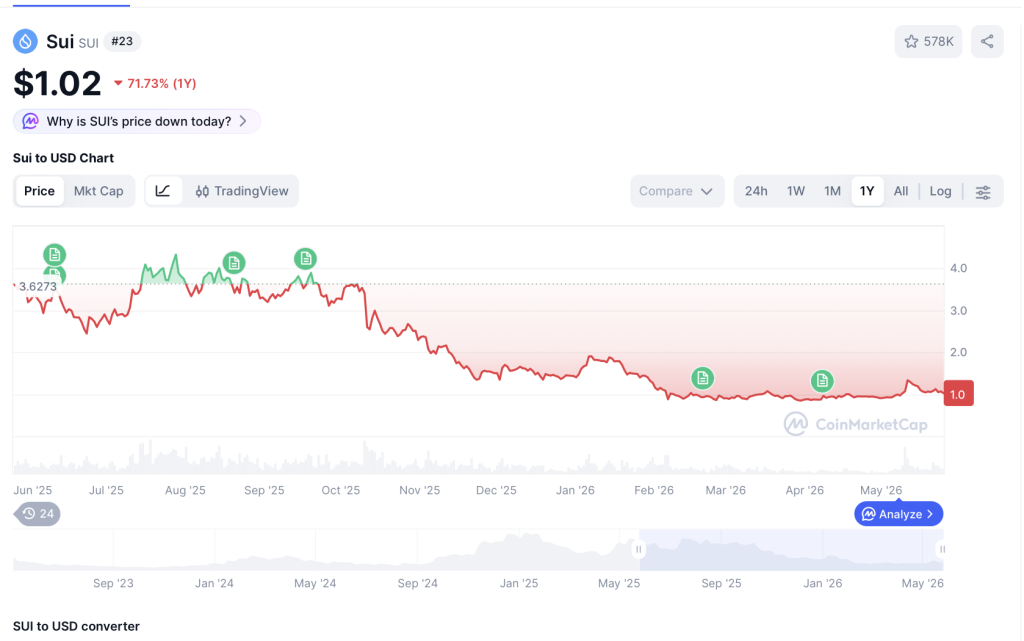
Task: Set chart range to 1M
Action: click(x=832, y=191)
